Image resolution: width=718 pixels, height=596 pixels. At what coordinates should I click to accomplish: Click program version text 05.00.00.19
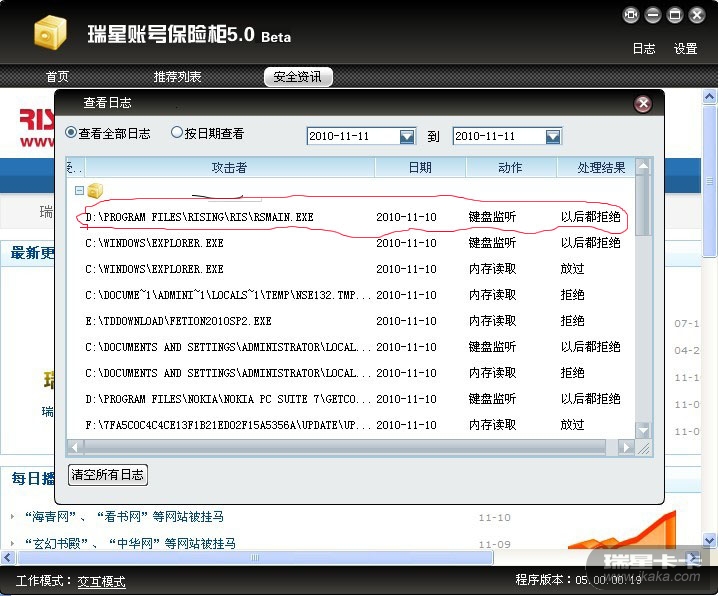(x=608, y=580)
